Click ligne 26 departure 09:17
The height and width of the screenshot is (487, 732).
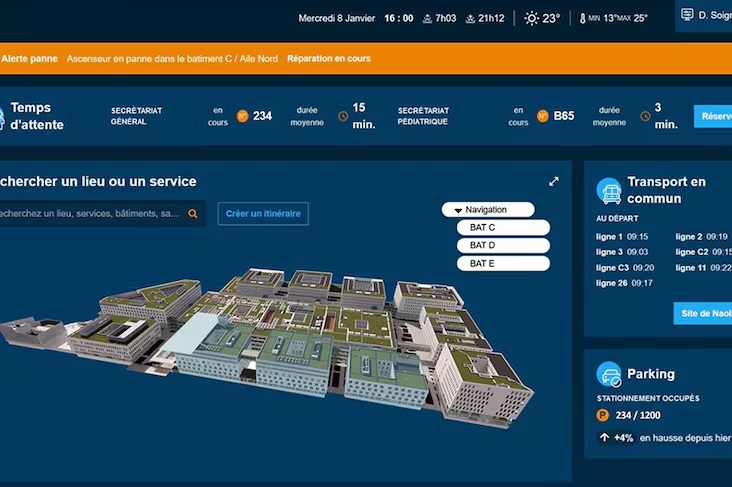pos(624,283)
